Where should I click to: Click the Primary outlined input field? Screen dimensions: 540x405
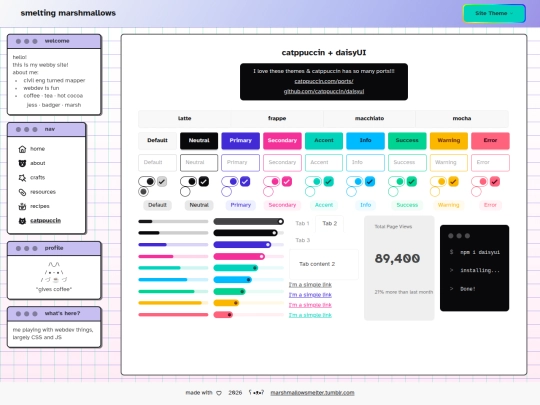[x=240, y=163]
